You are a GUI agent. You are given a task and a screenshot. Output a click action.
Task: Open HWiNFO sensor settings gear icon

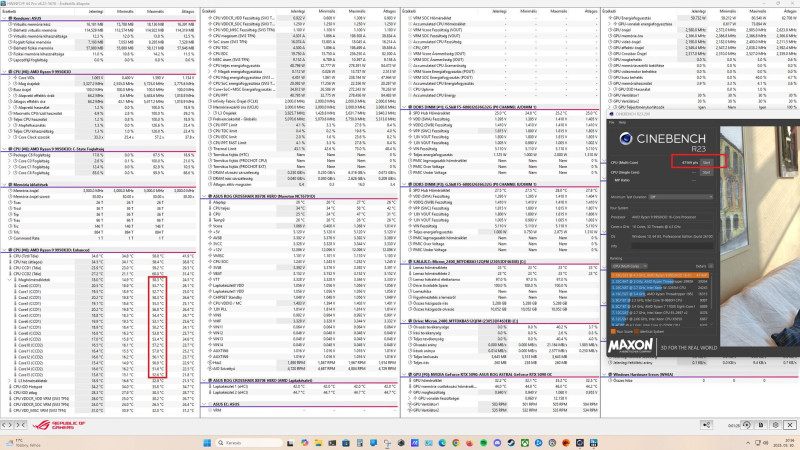[776, 424]
